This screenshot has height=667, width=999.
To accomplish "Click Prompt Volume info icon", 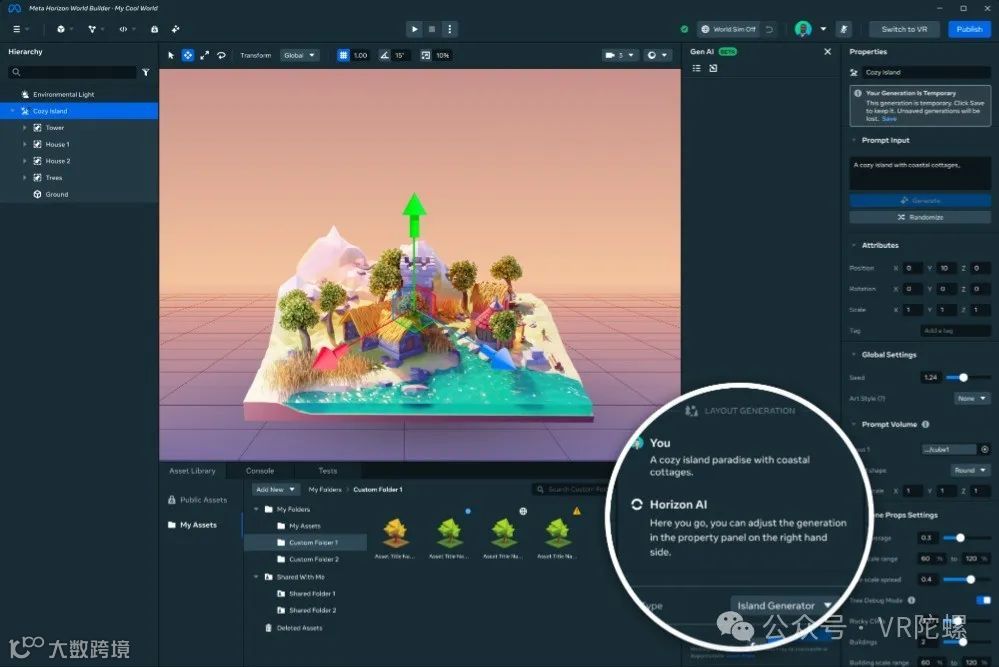I will (925, 424).
